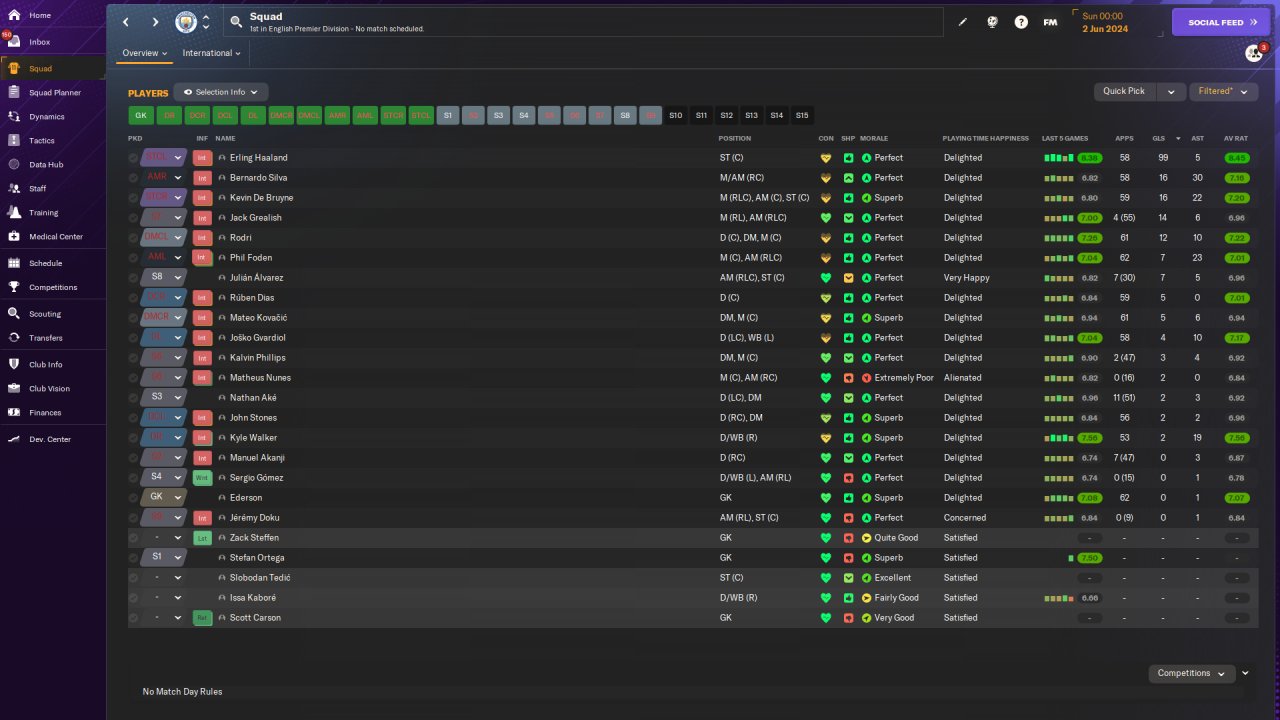Open the Finances section
The width and height of the screenshot is (1280, 720).
click(x=14, y=412)
